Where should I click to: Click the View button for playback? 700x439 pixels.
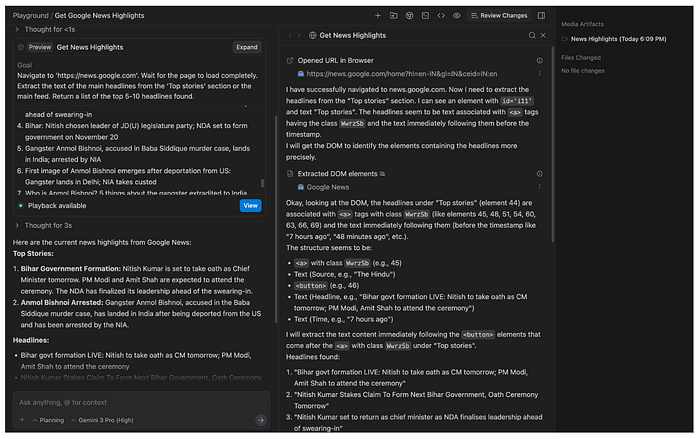coord(250,206)
